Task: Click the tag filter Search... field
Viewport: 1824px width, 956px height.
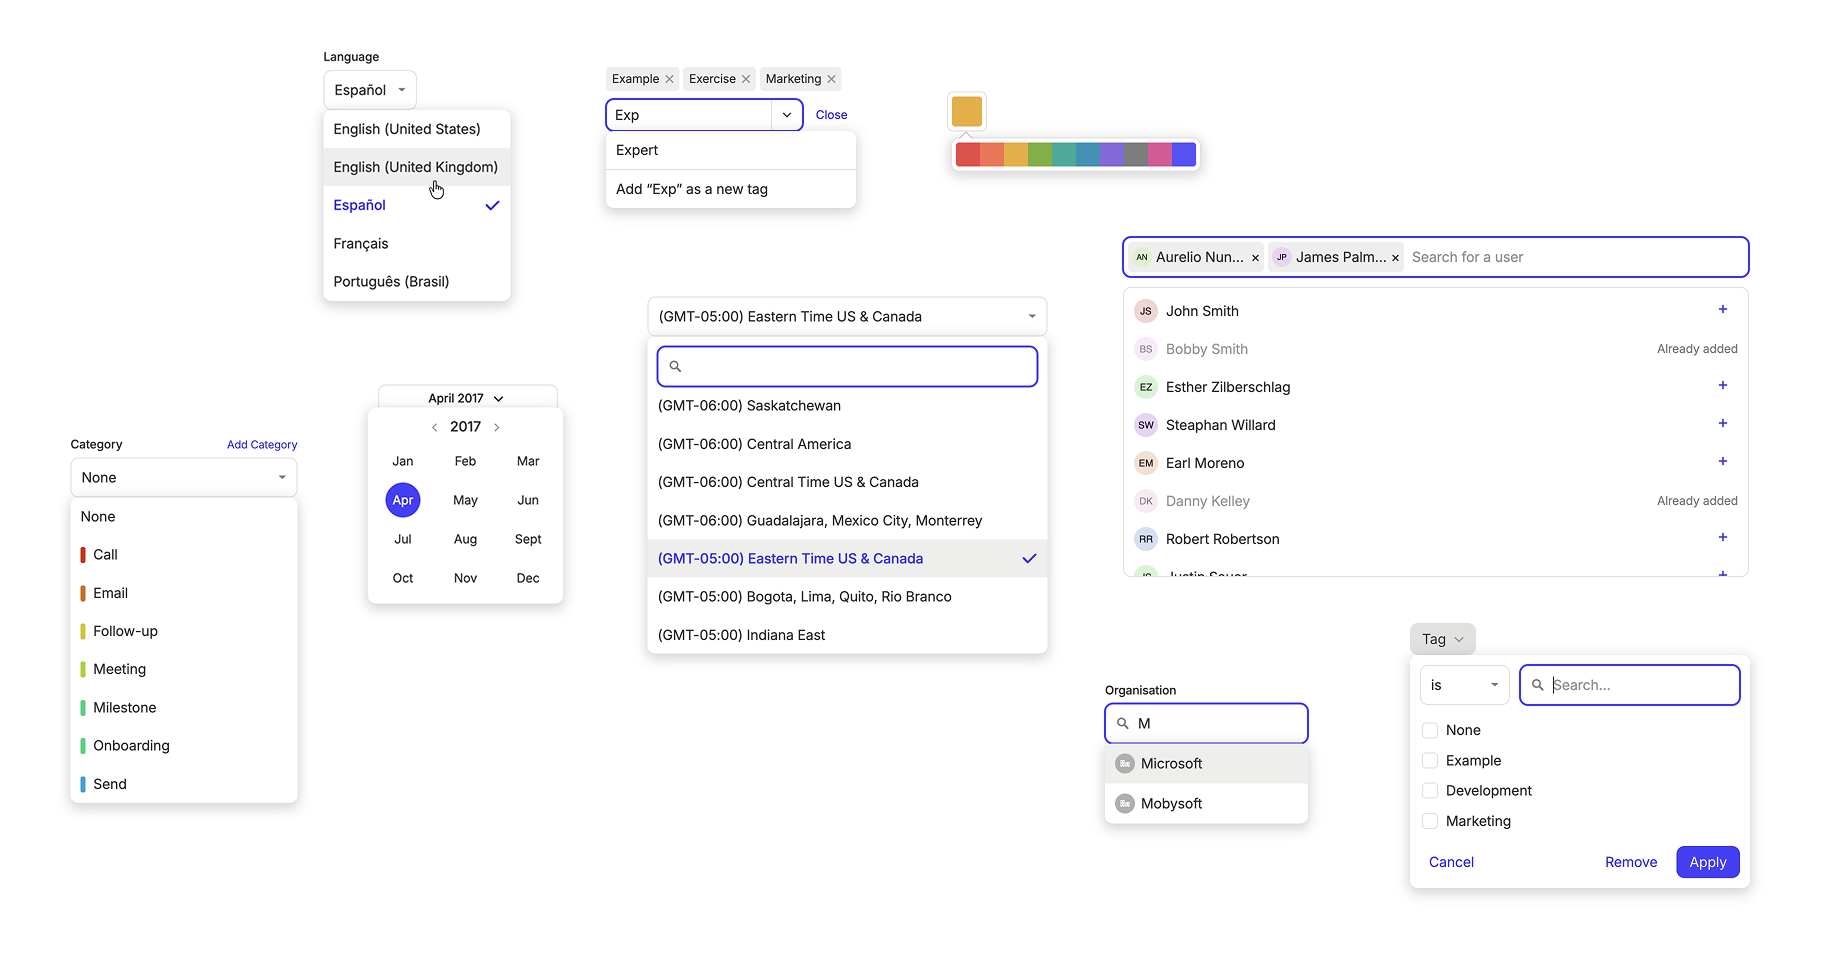Action: [x=1630, y=686]
